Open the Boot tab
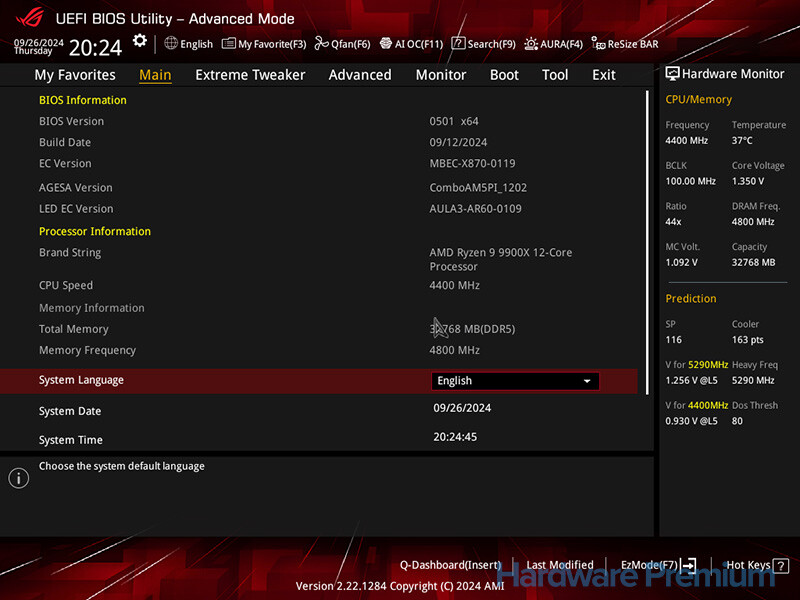Viewport: 800px width, 600px height. click(504, 75)
